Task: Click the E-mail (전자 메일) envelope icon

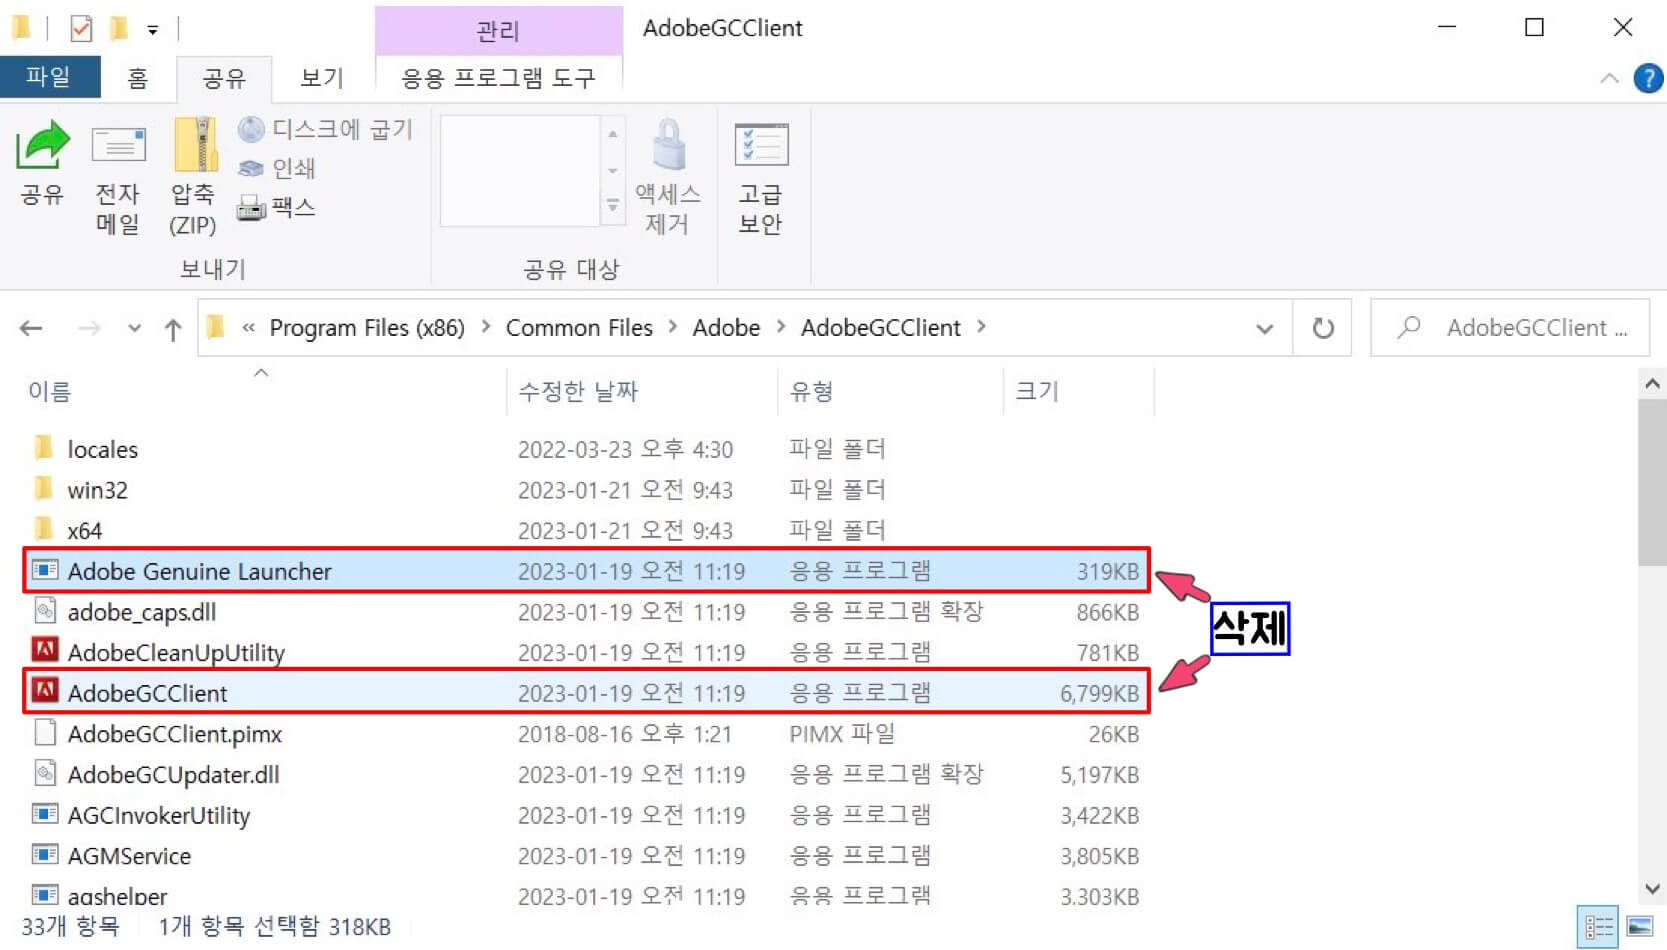Action: point(118,146)
